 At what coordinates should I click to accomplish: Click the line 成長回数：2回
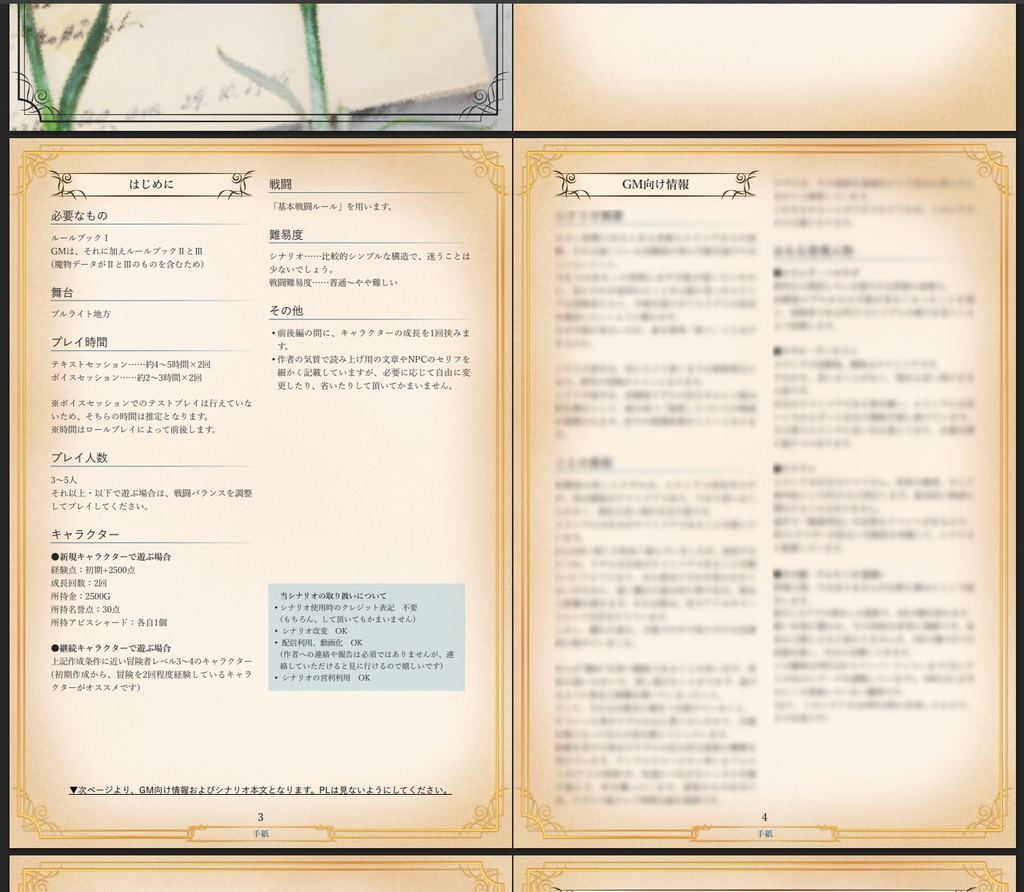click(x=79, y=583)
